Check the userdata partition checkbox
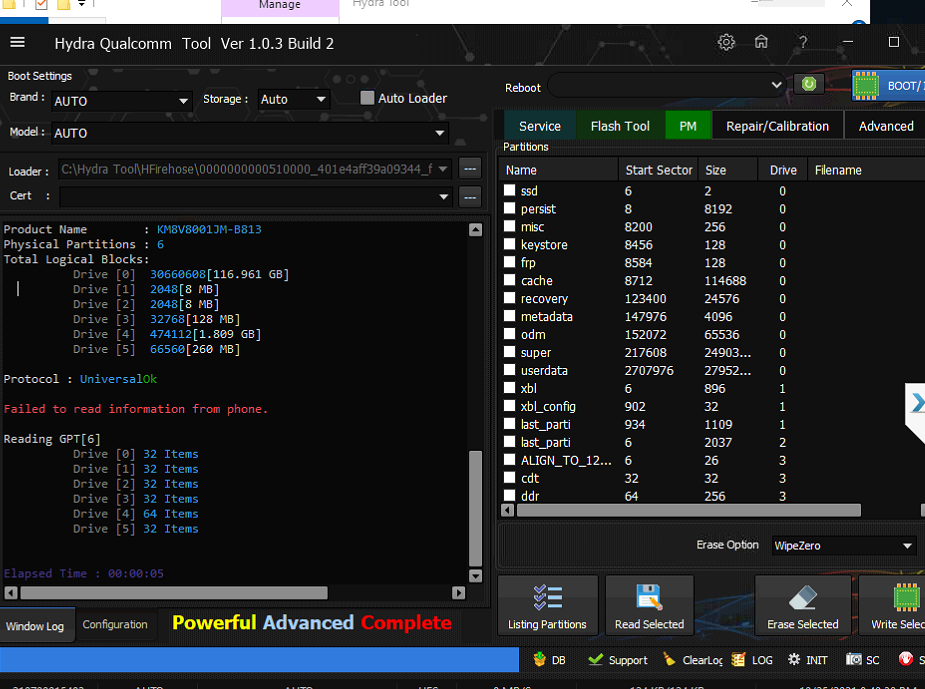The image size is (925, 689). tap(510, 369)
